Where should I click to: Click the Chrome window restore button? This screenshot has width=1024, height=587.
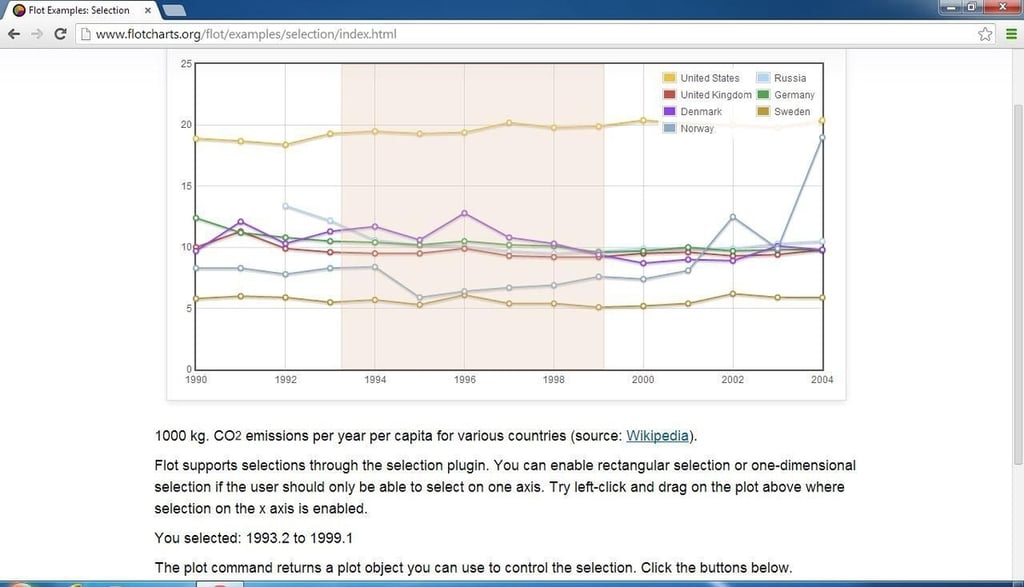click(x=971, y=7)
